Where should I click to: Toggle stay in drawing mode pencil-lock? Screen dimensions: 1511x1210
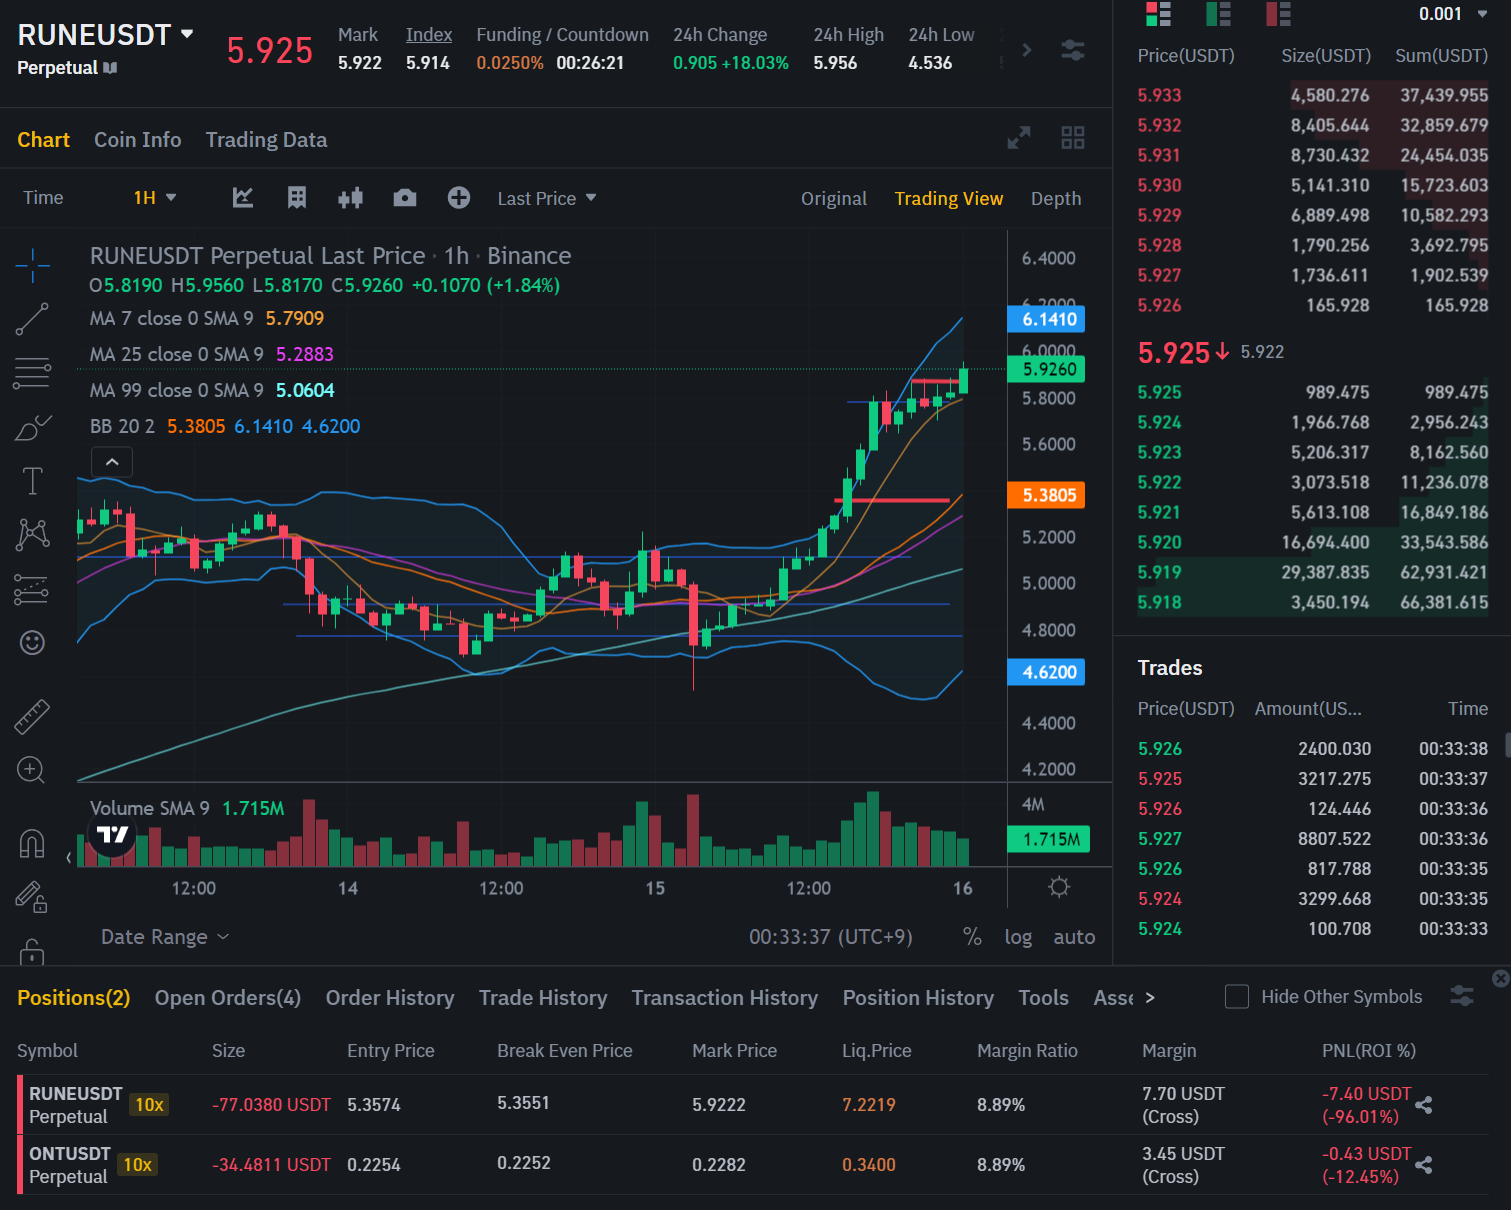31,897
